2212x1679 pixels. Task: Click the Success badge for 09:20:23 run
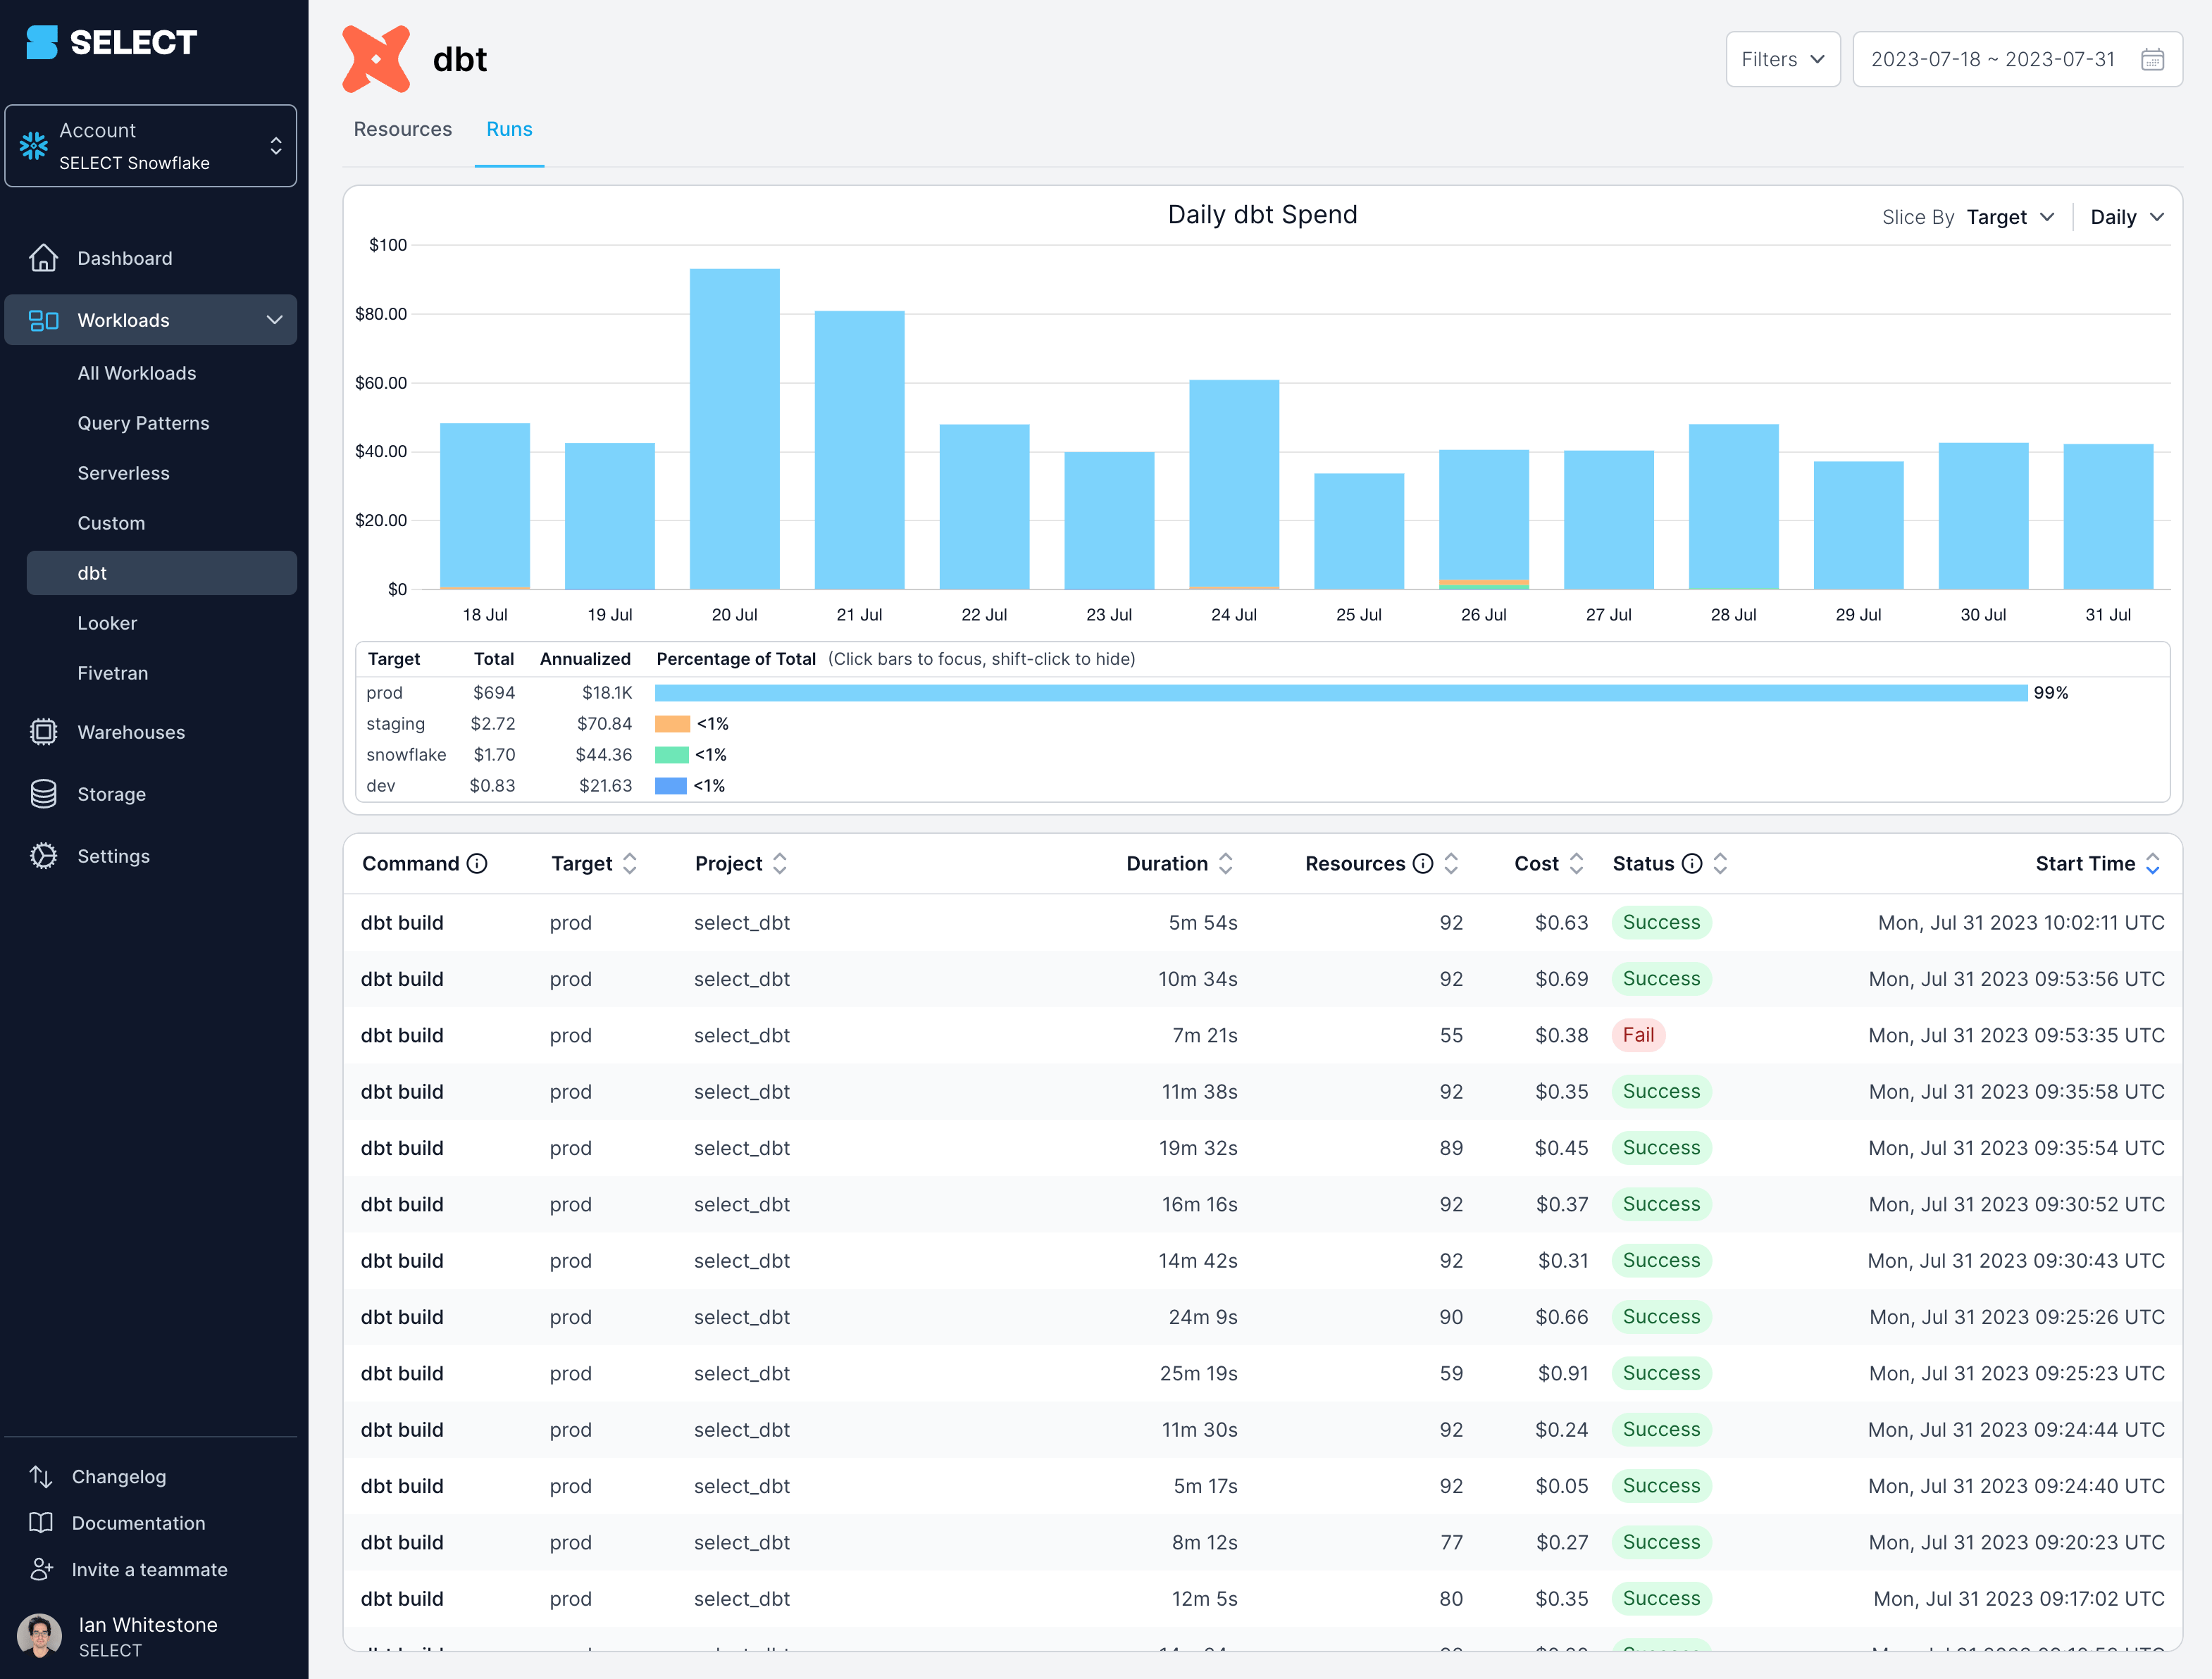click(x=1661, y=1542)
